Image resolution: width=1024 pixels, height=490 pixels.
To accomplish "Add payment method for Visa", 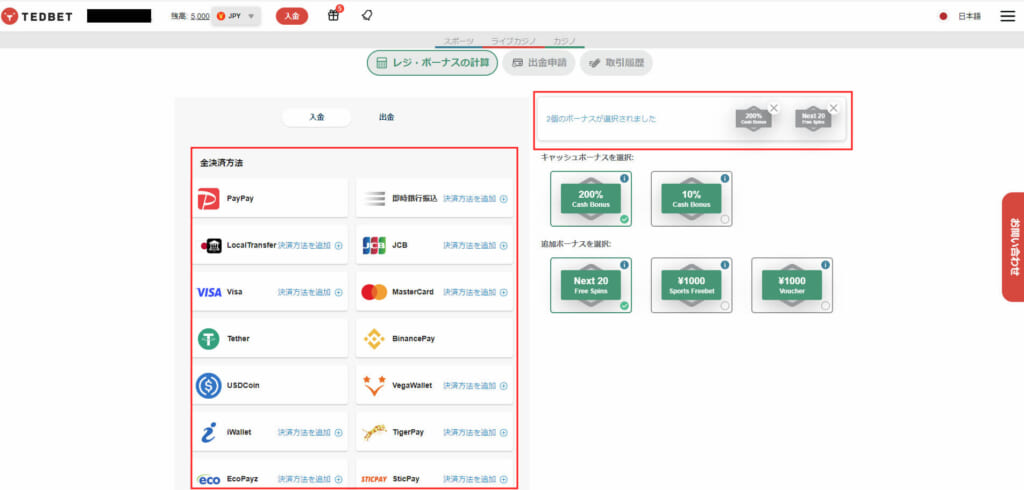I will (x=310, y=292).
